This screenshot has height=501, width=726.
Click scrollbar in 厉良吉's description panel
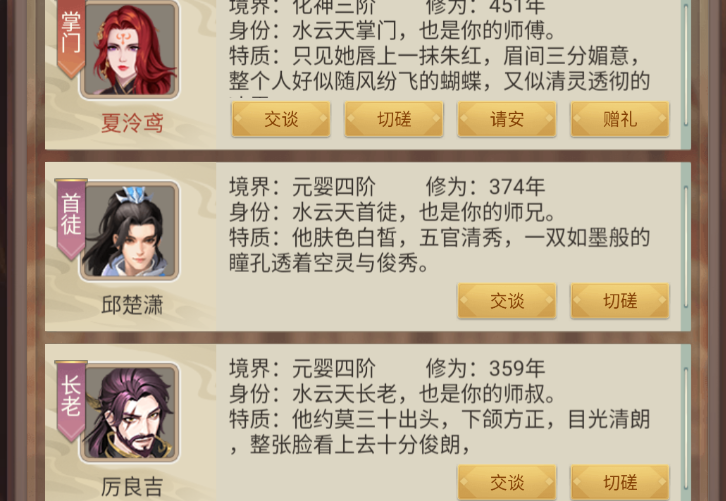tap(686, 428)
